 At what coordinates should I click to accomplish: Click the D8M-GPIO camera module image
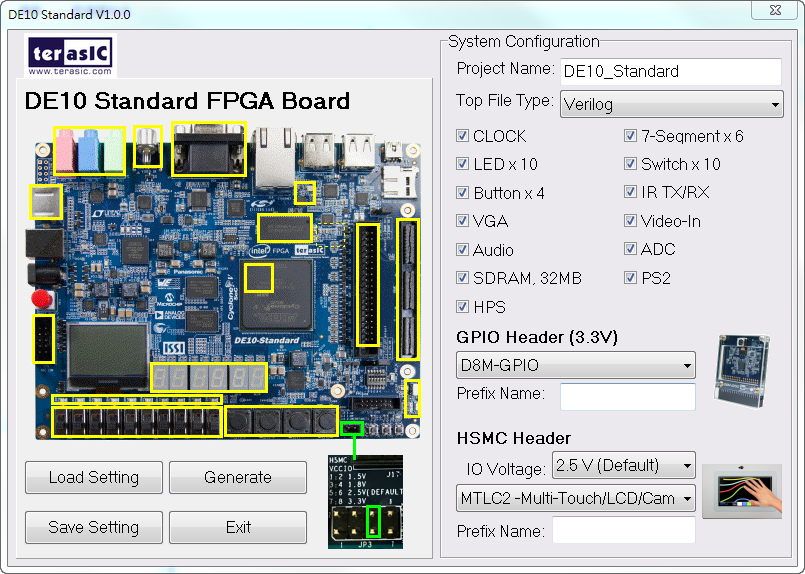tap(742, 371)
